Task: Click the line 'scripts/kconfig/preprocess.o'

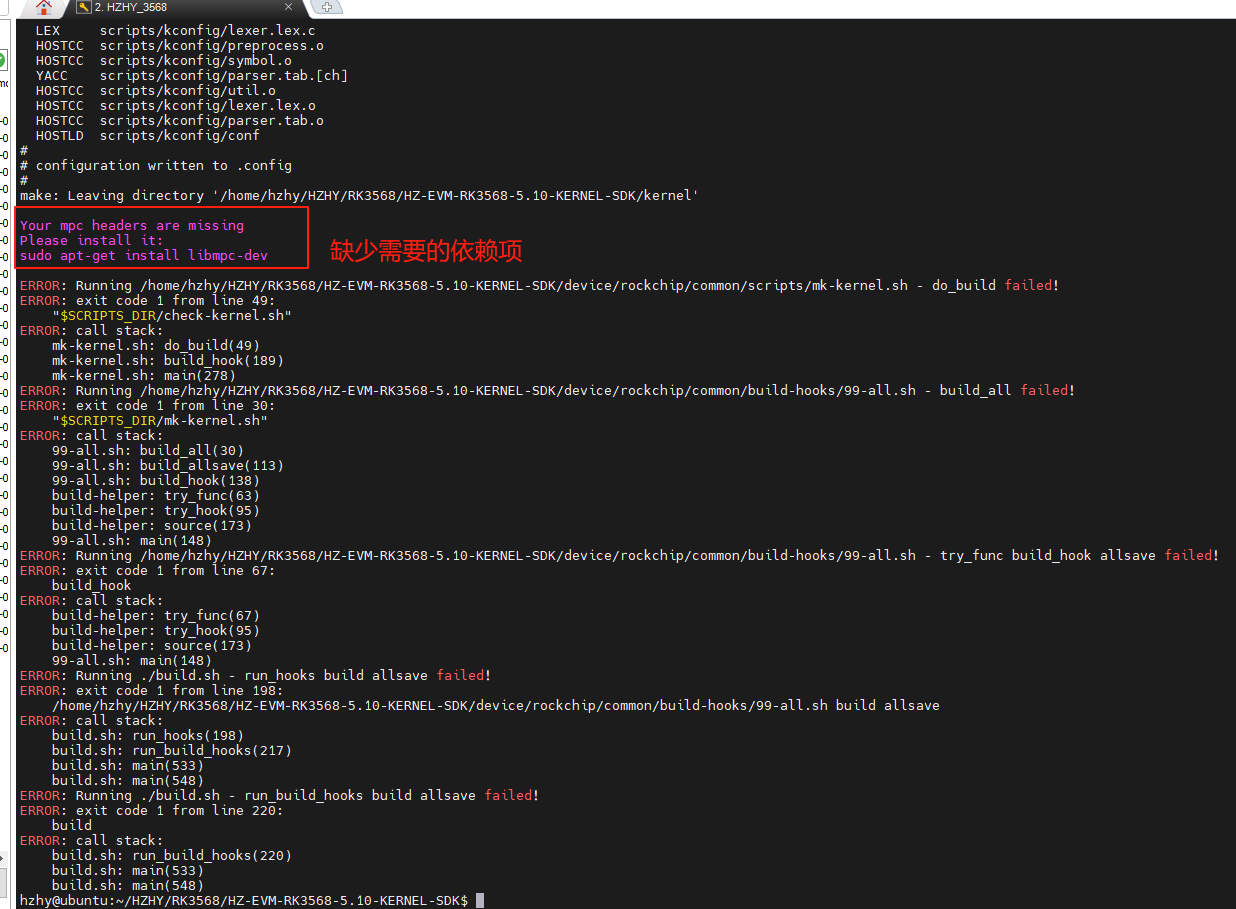Action: point(211,46)
